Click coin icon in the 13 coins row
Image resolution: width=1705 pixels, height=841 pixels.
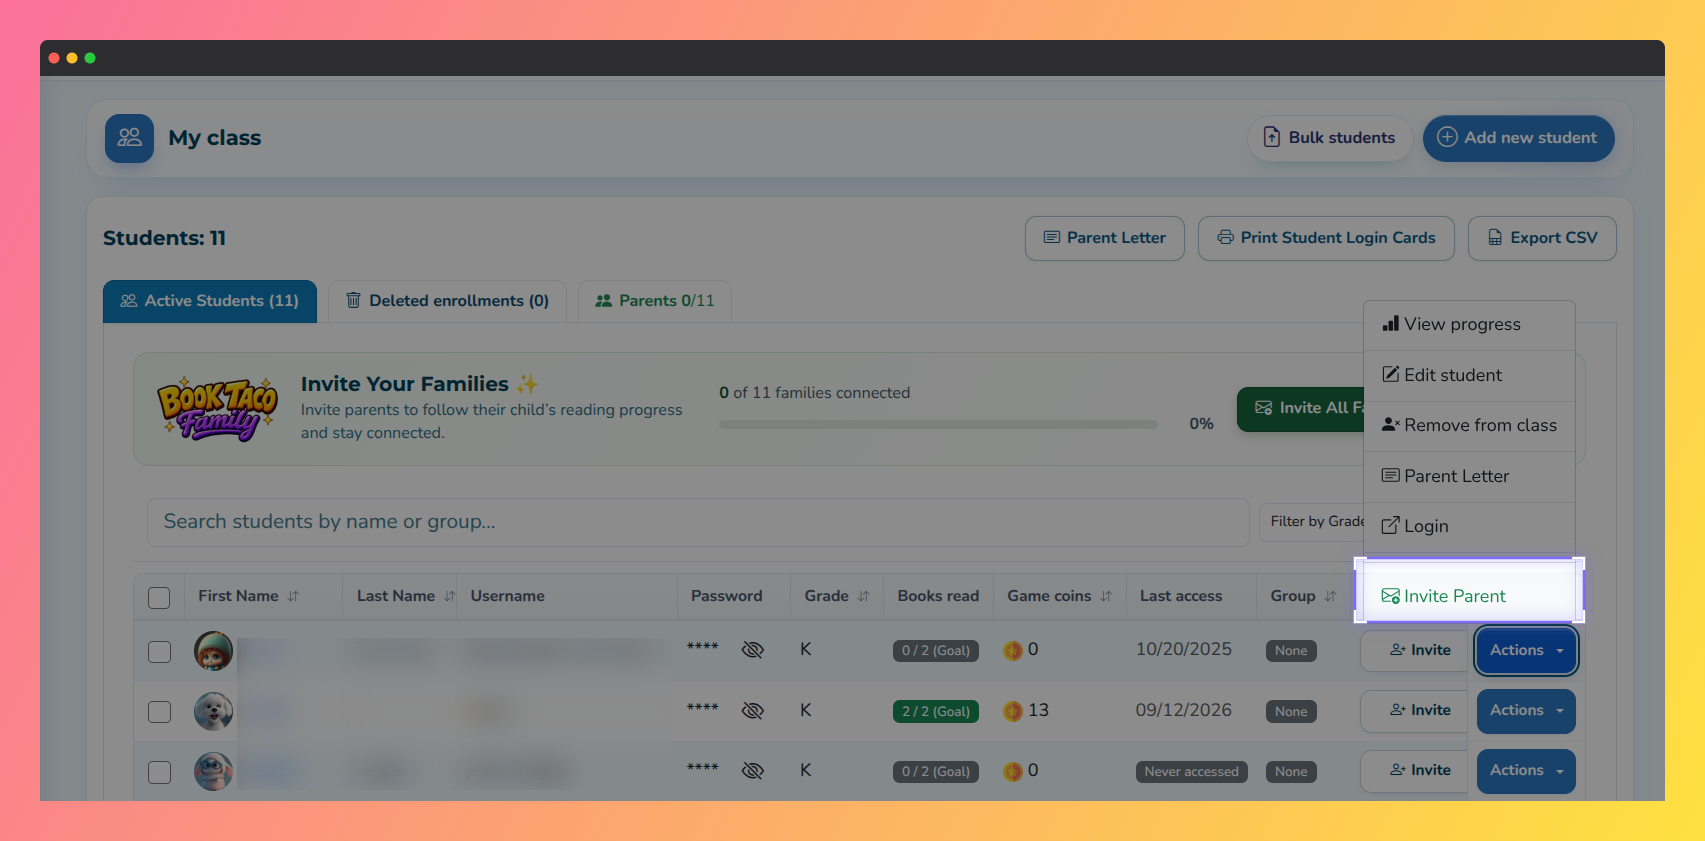[1013, 711]
